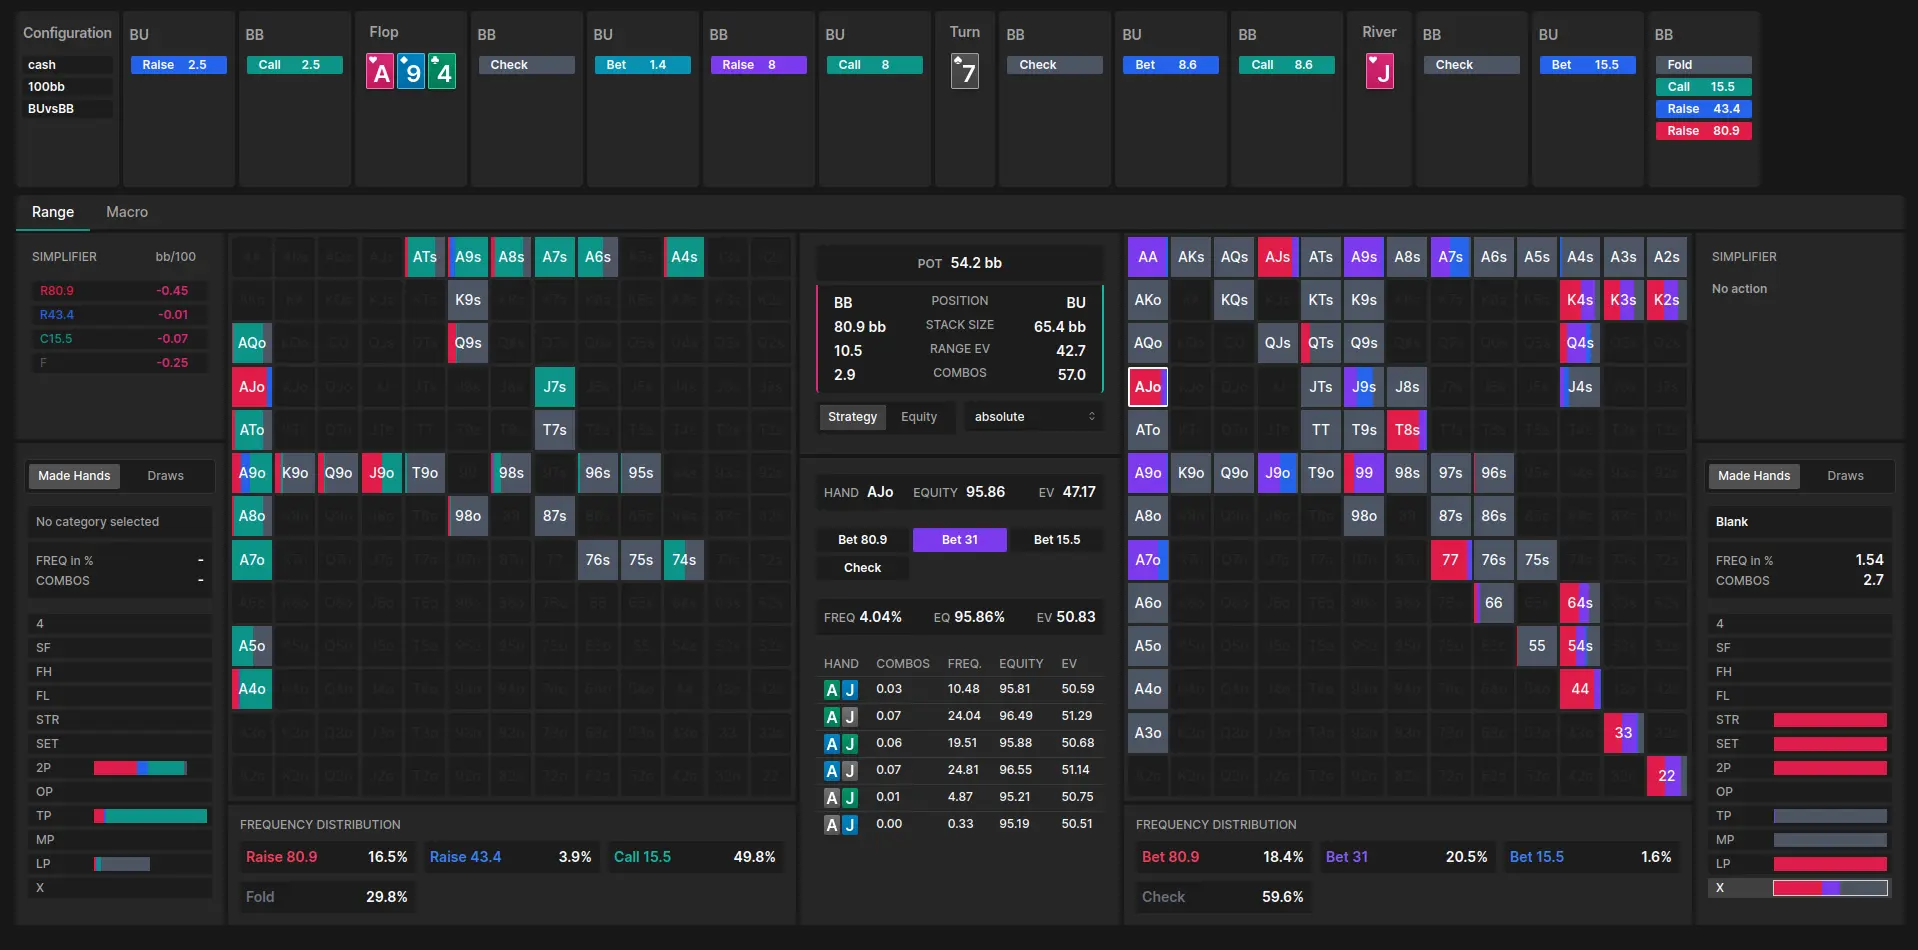Viewport: 1918px width, 950px height.
Task: Show Draws in left category panel
Action: (164, 476)
